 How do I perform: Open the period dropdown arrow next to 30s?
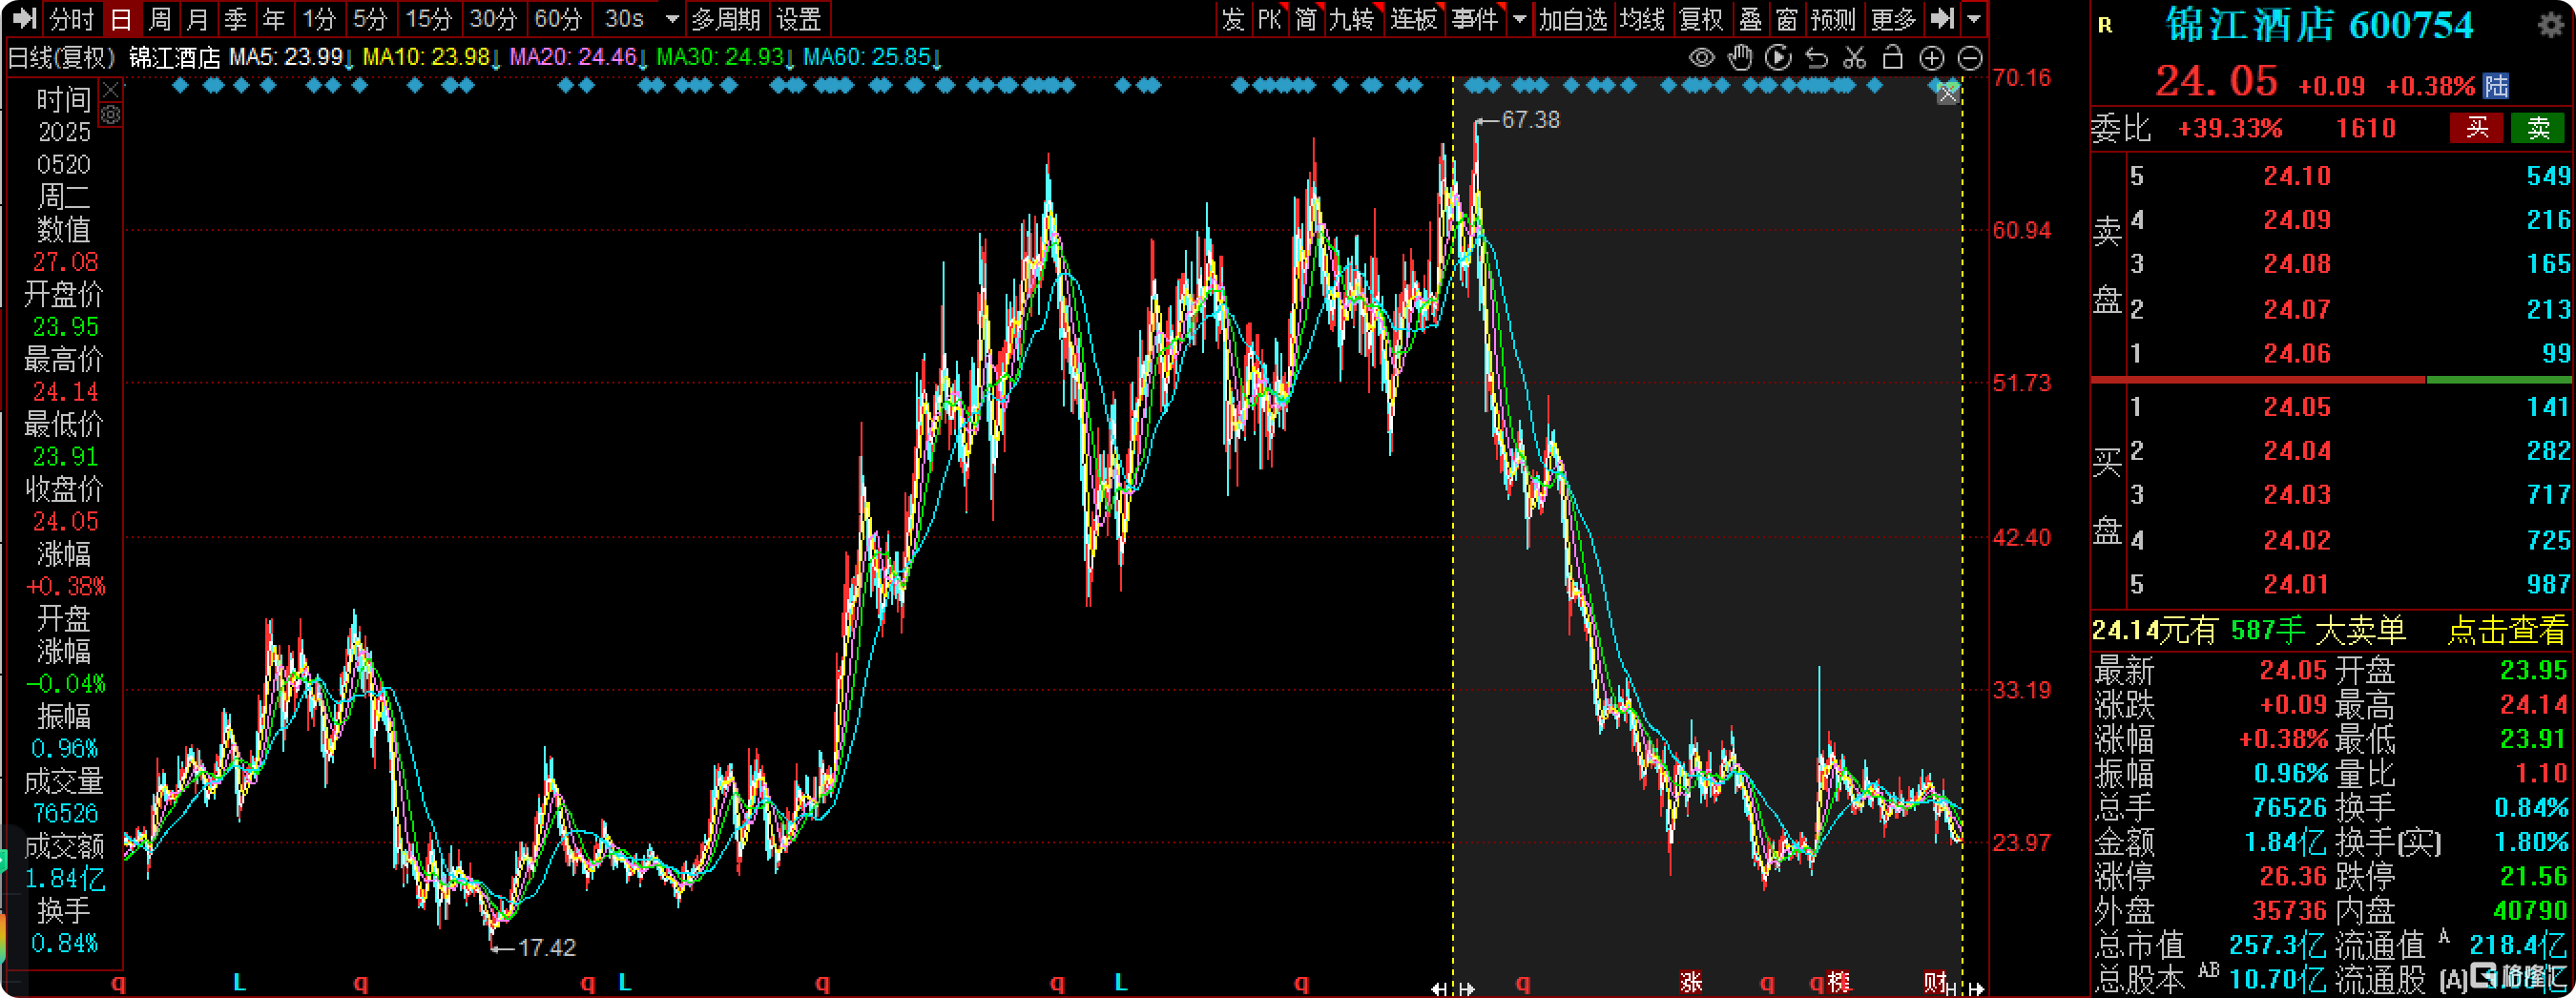(x=672, y=18)
